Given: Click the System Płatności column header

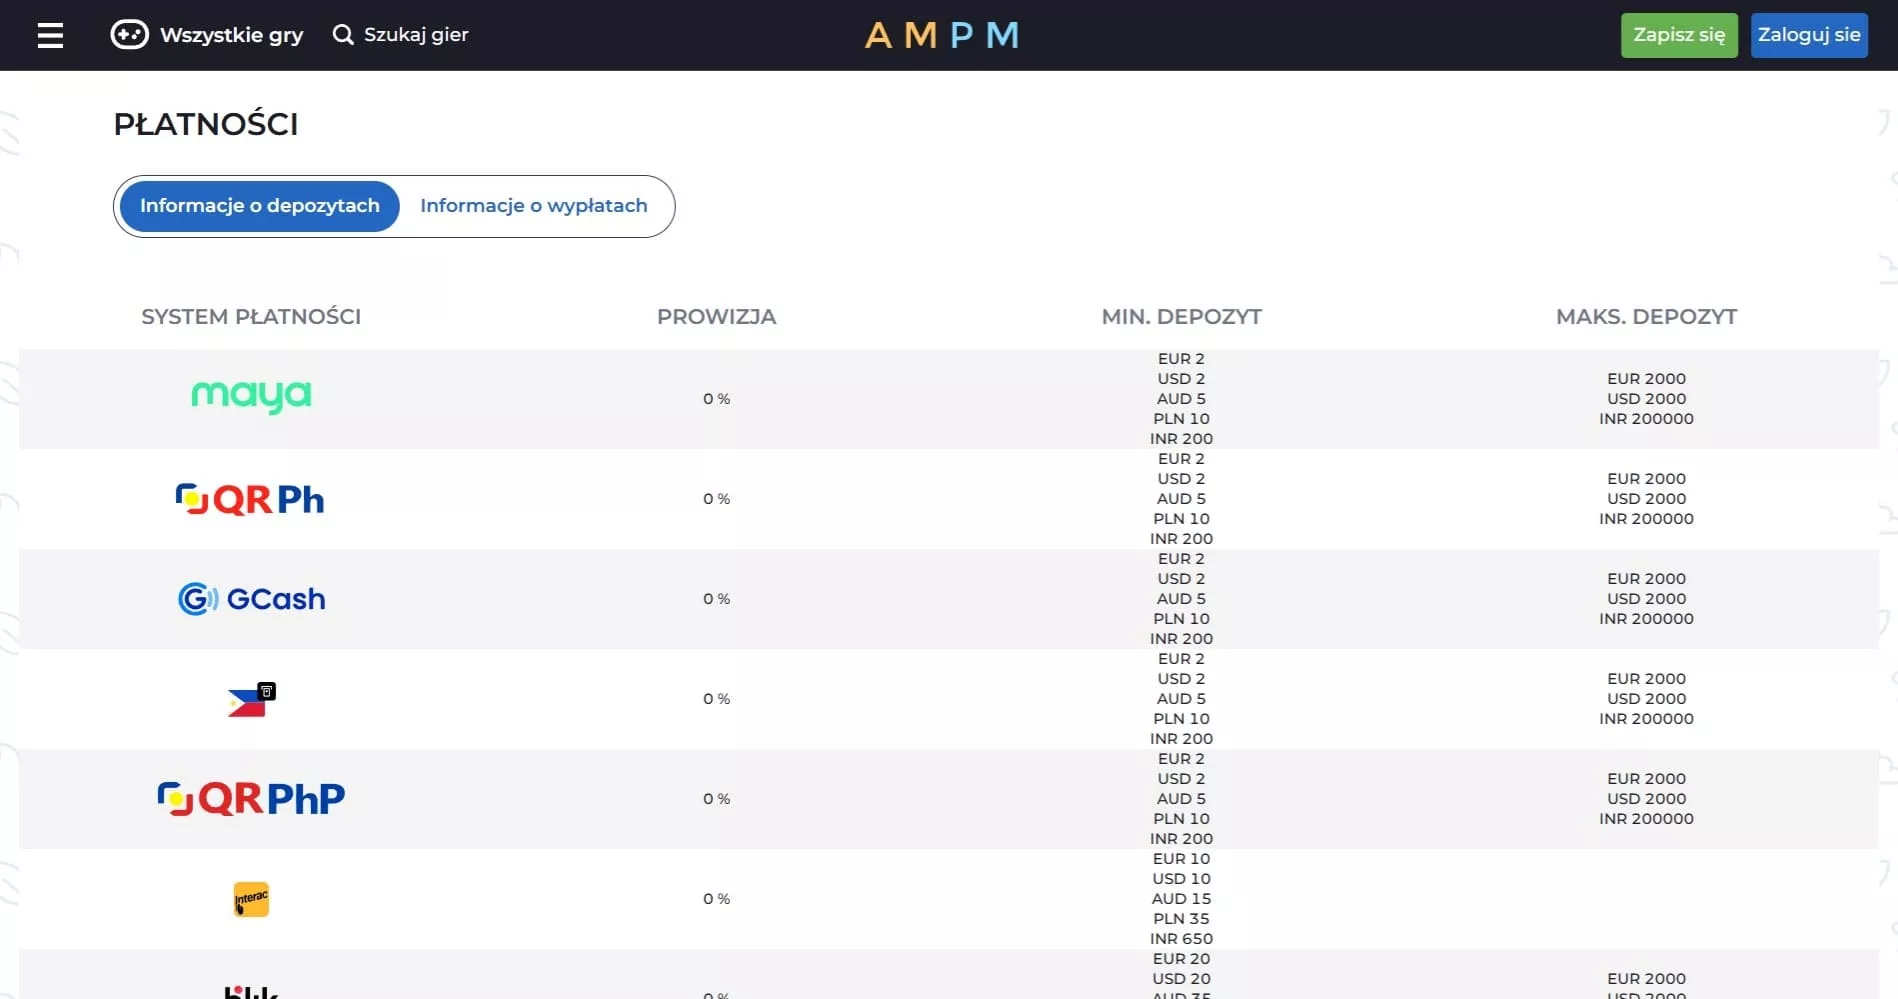Looking at the screenshot, I should pos(251,317).
